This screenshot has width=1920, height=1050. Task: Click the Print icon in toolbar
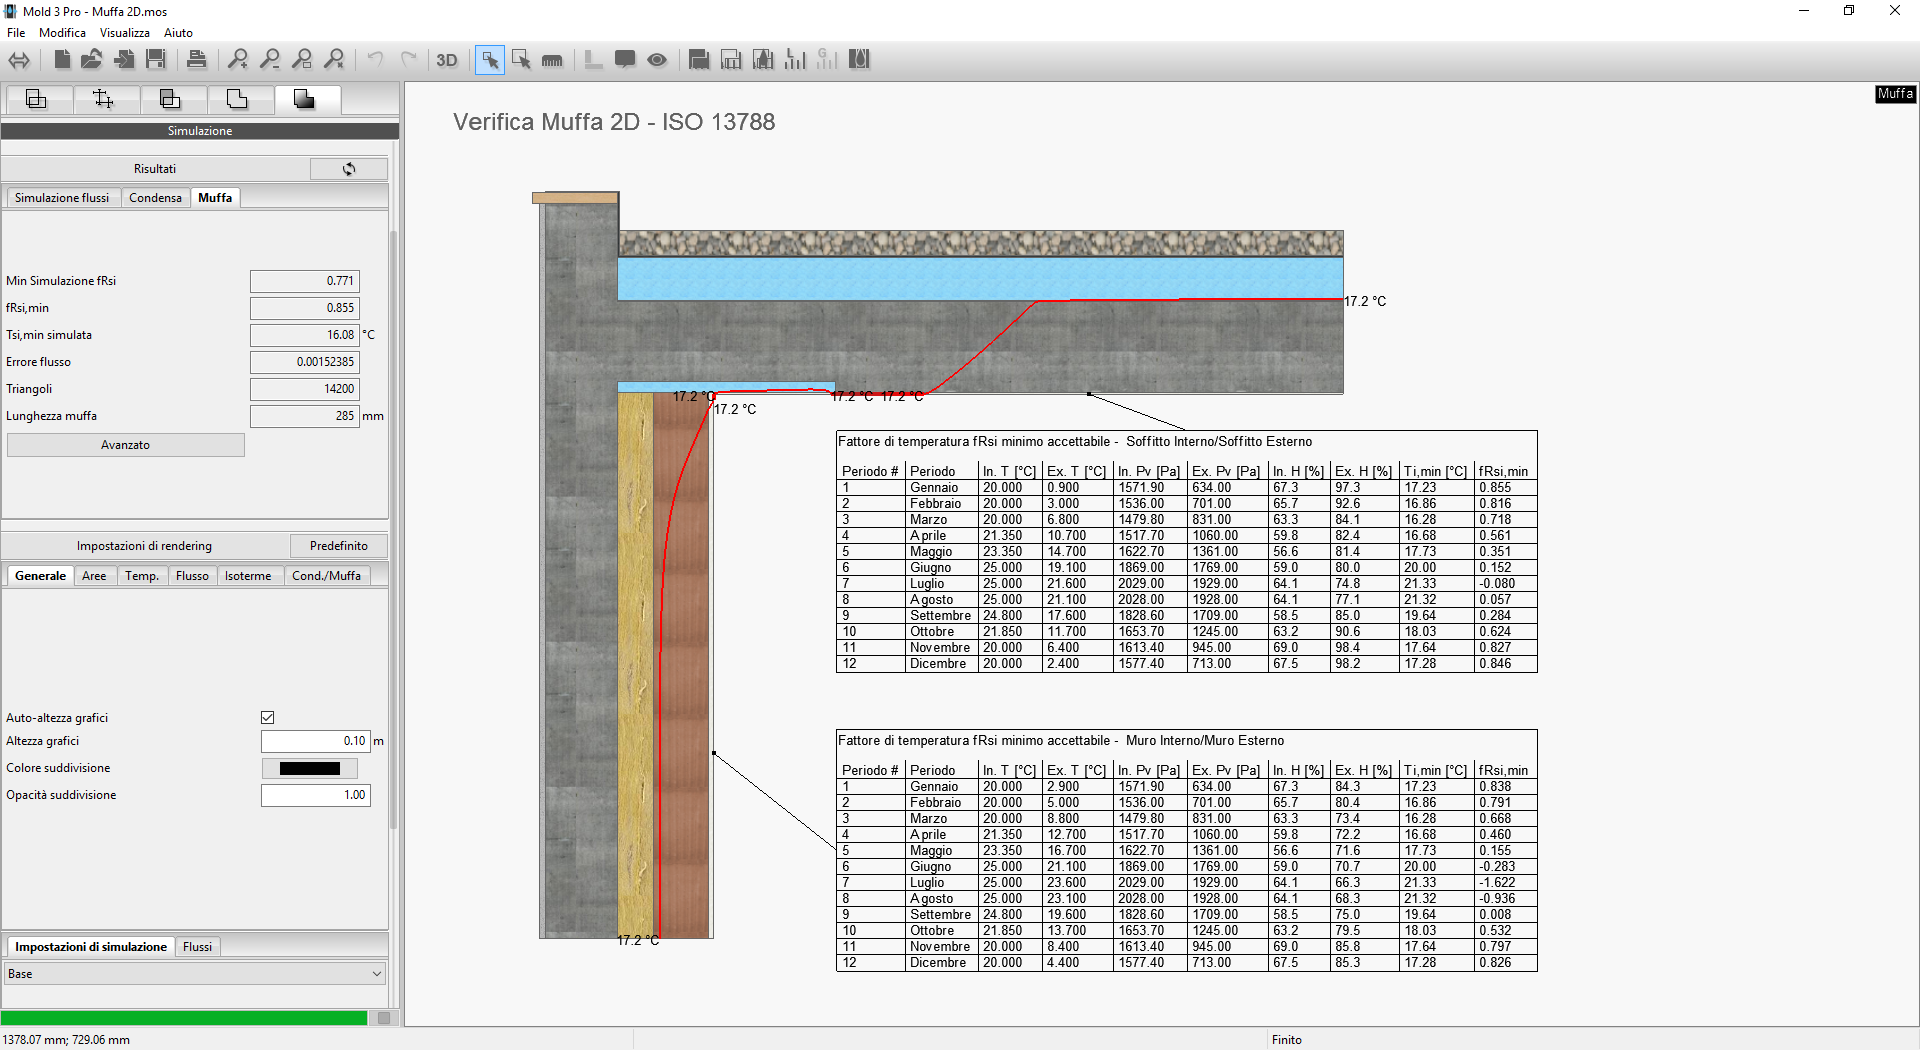coord(197,60)
